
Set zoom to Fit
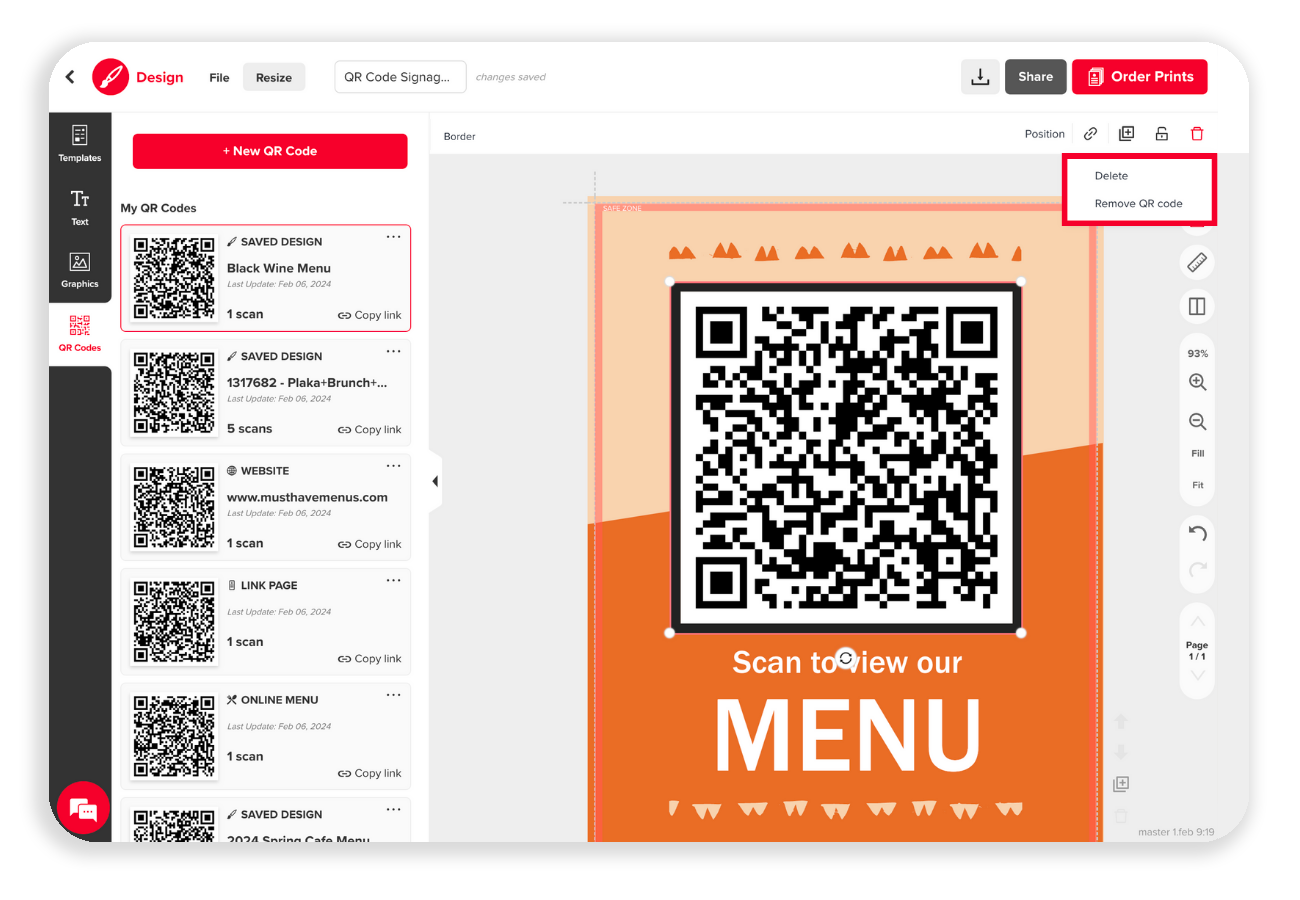click(1197, 486)
